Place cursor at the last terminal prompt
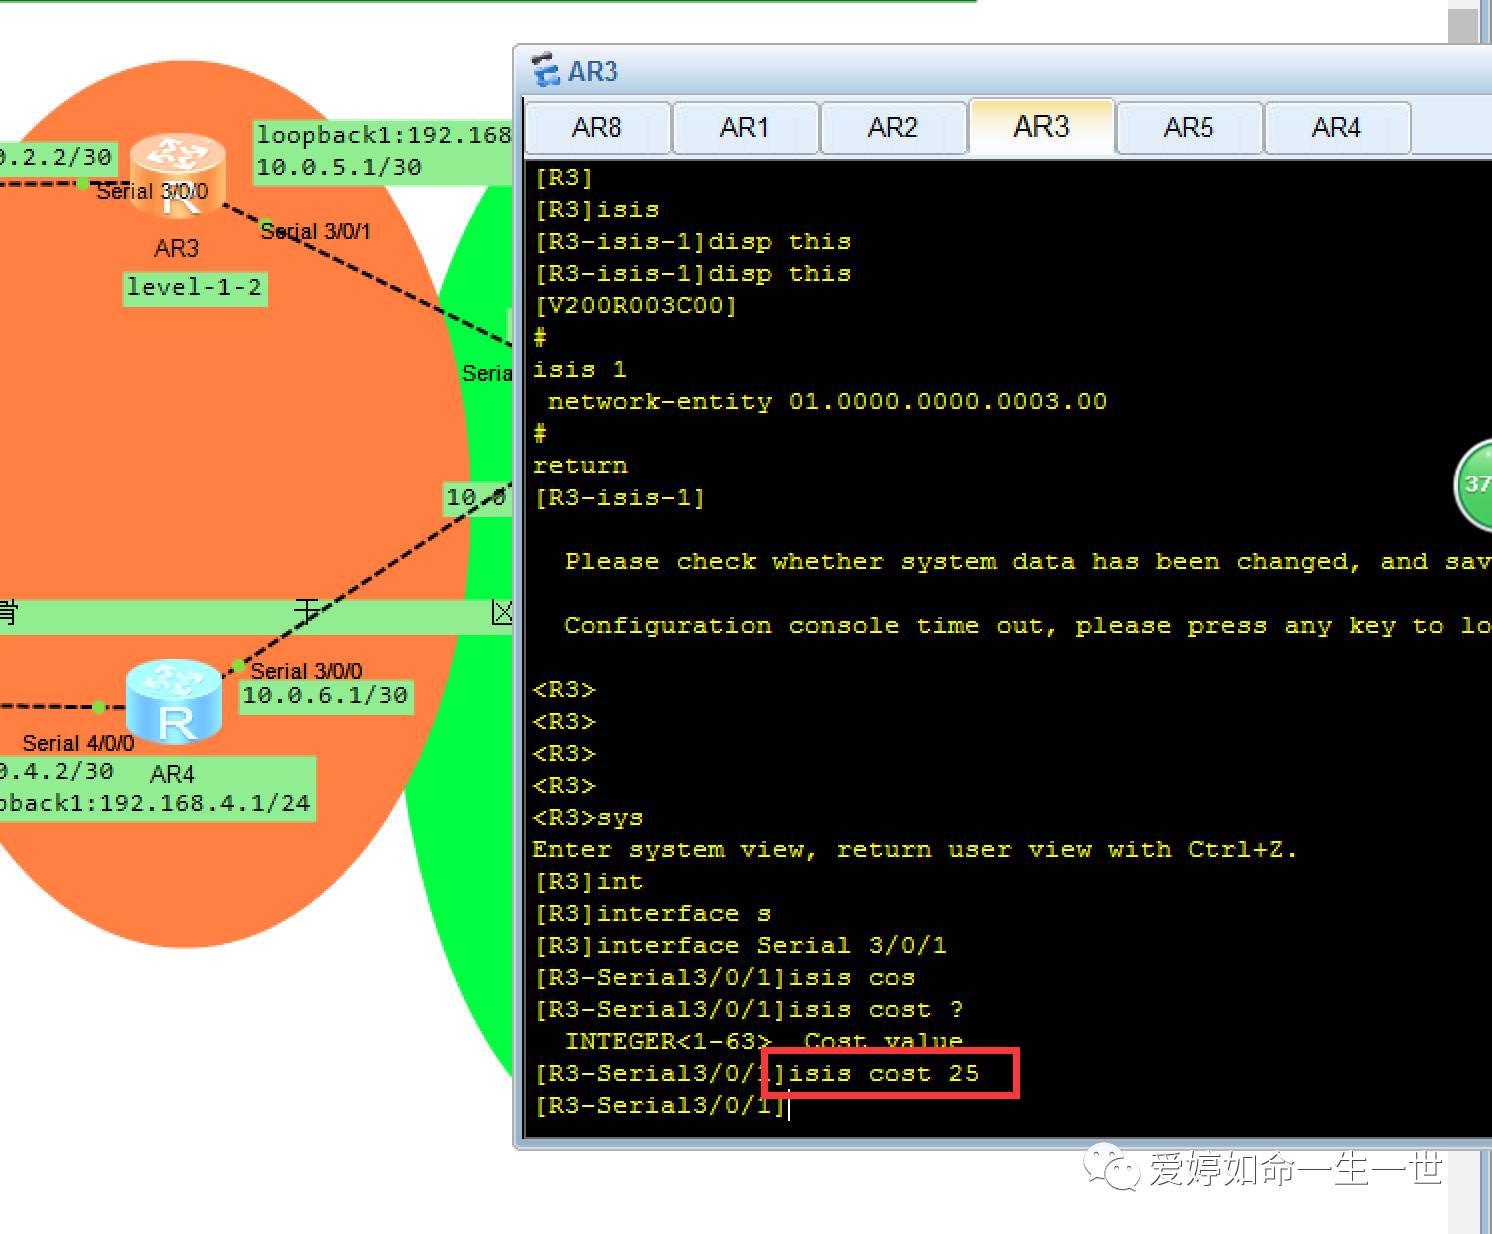1492x1234 pixels. click(x=789, y=1106)
